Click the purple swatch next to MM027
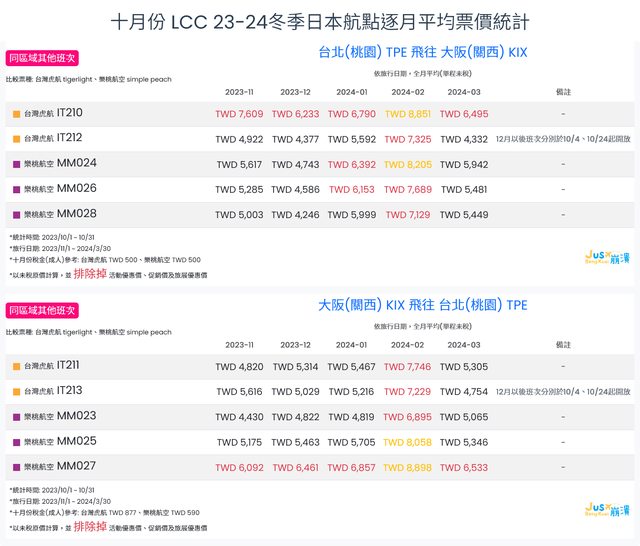Screen dimensions: 640x546 [x=16, y=467]
